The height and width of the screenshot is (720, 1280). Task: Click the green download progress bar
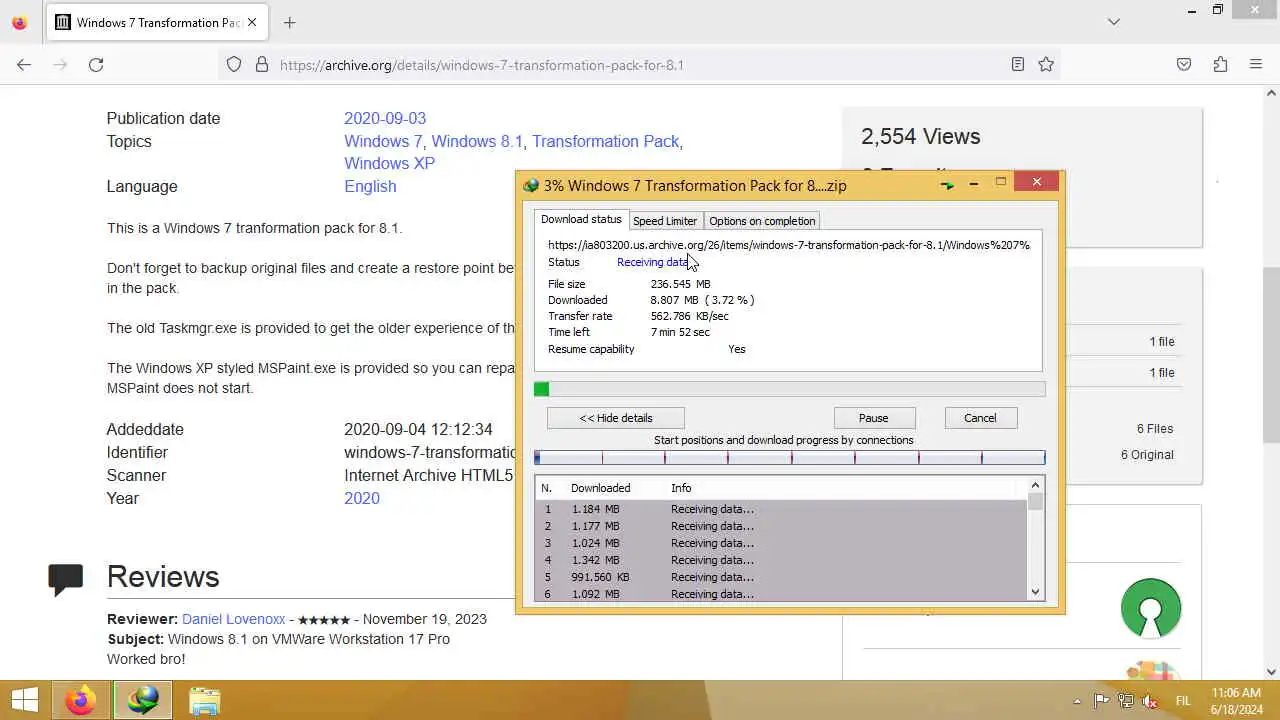click(790, 389)
